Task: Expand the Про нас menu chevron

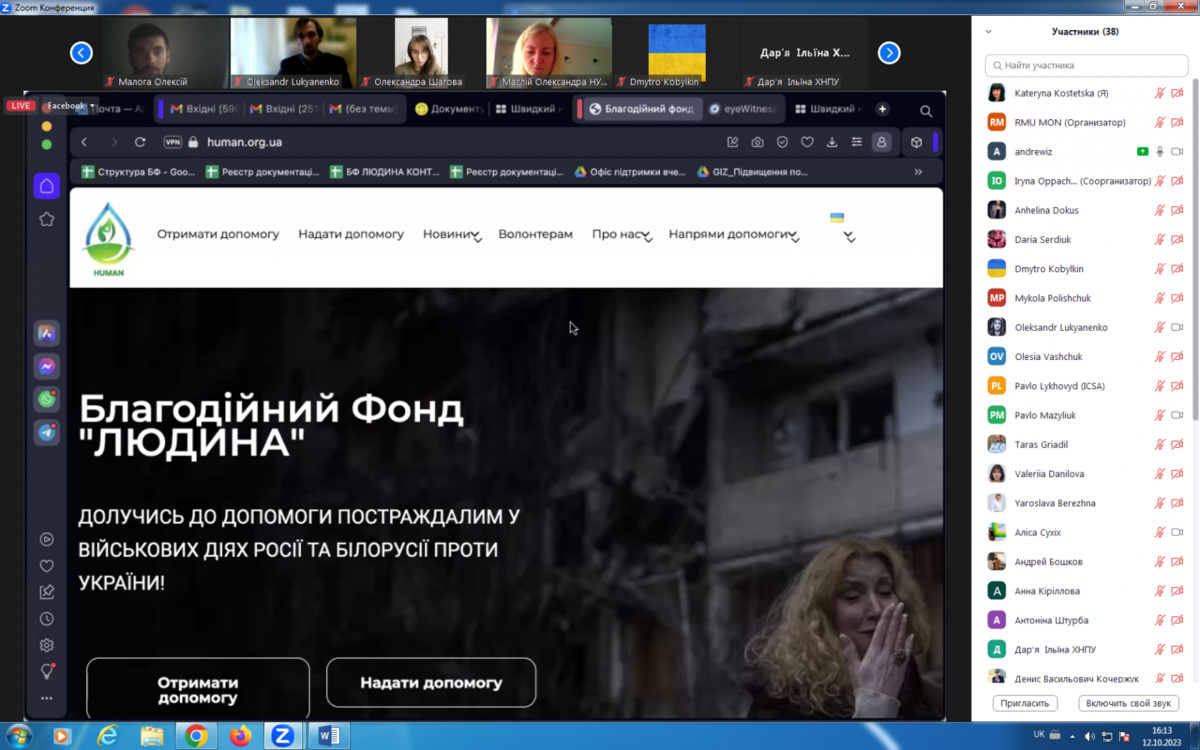Action: coord(648,238)
